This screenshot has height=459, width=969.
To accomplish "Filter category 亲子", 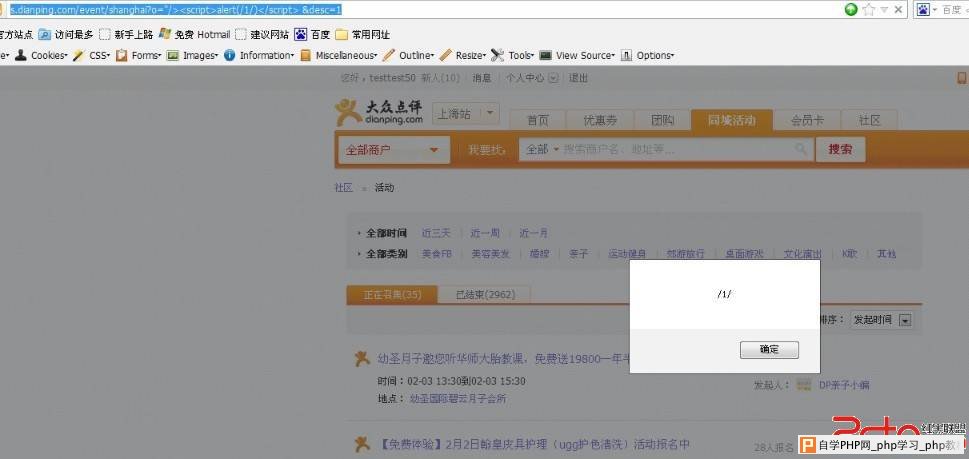I will tap(578, 253).
